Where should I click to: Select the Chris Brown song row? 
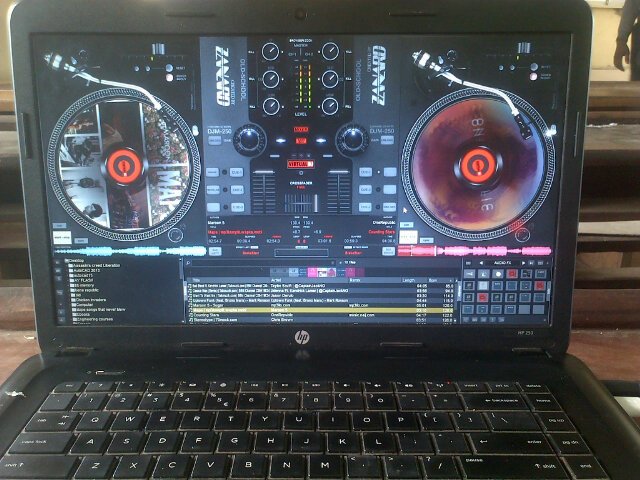pos(322,320)
